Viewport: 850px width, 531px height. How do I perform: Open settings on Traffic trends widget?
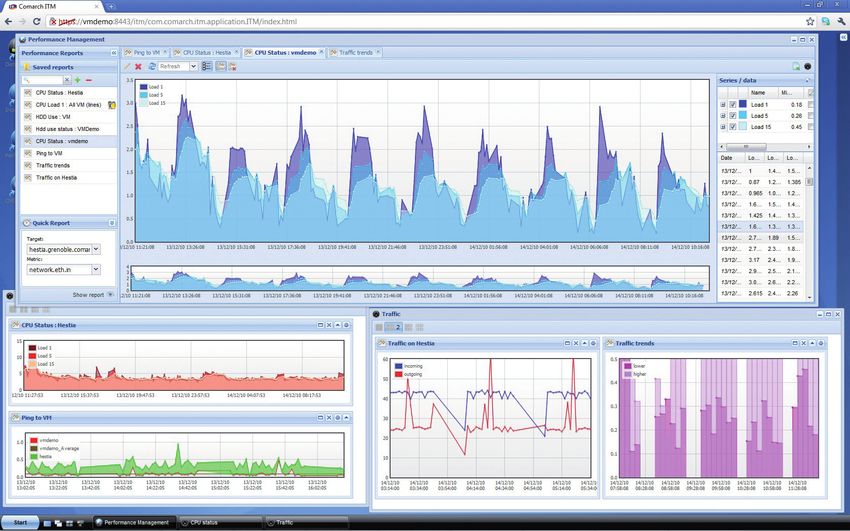point(821,343)
